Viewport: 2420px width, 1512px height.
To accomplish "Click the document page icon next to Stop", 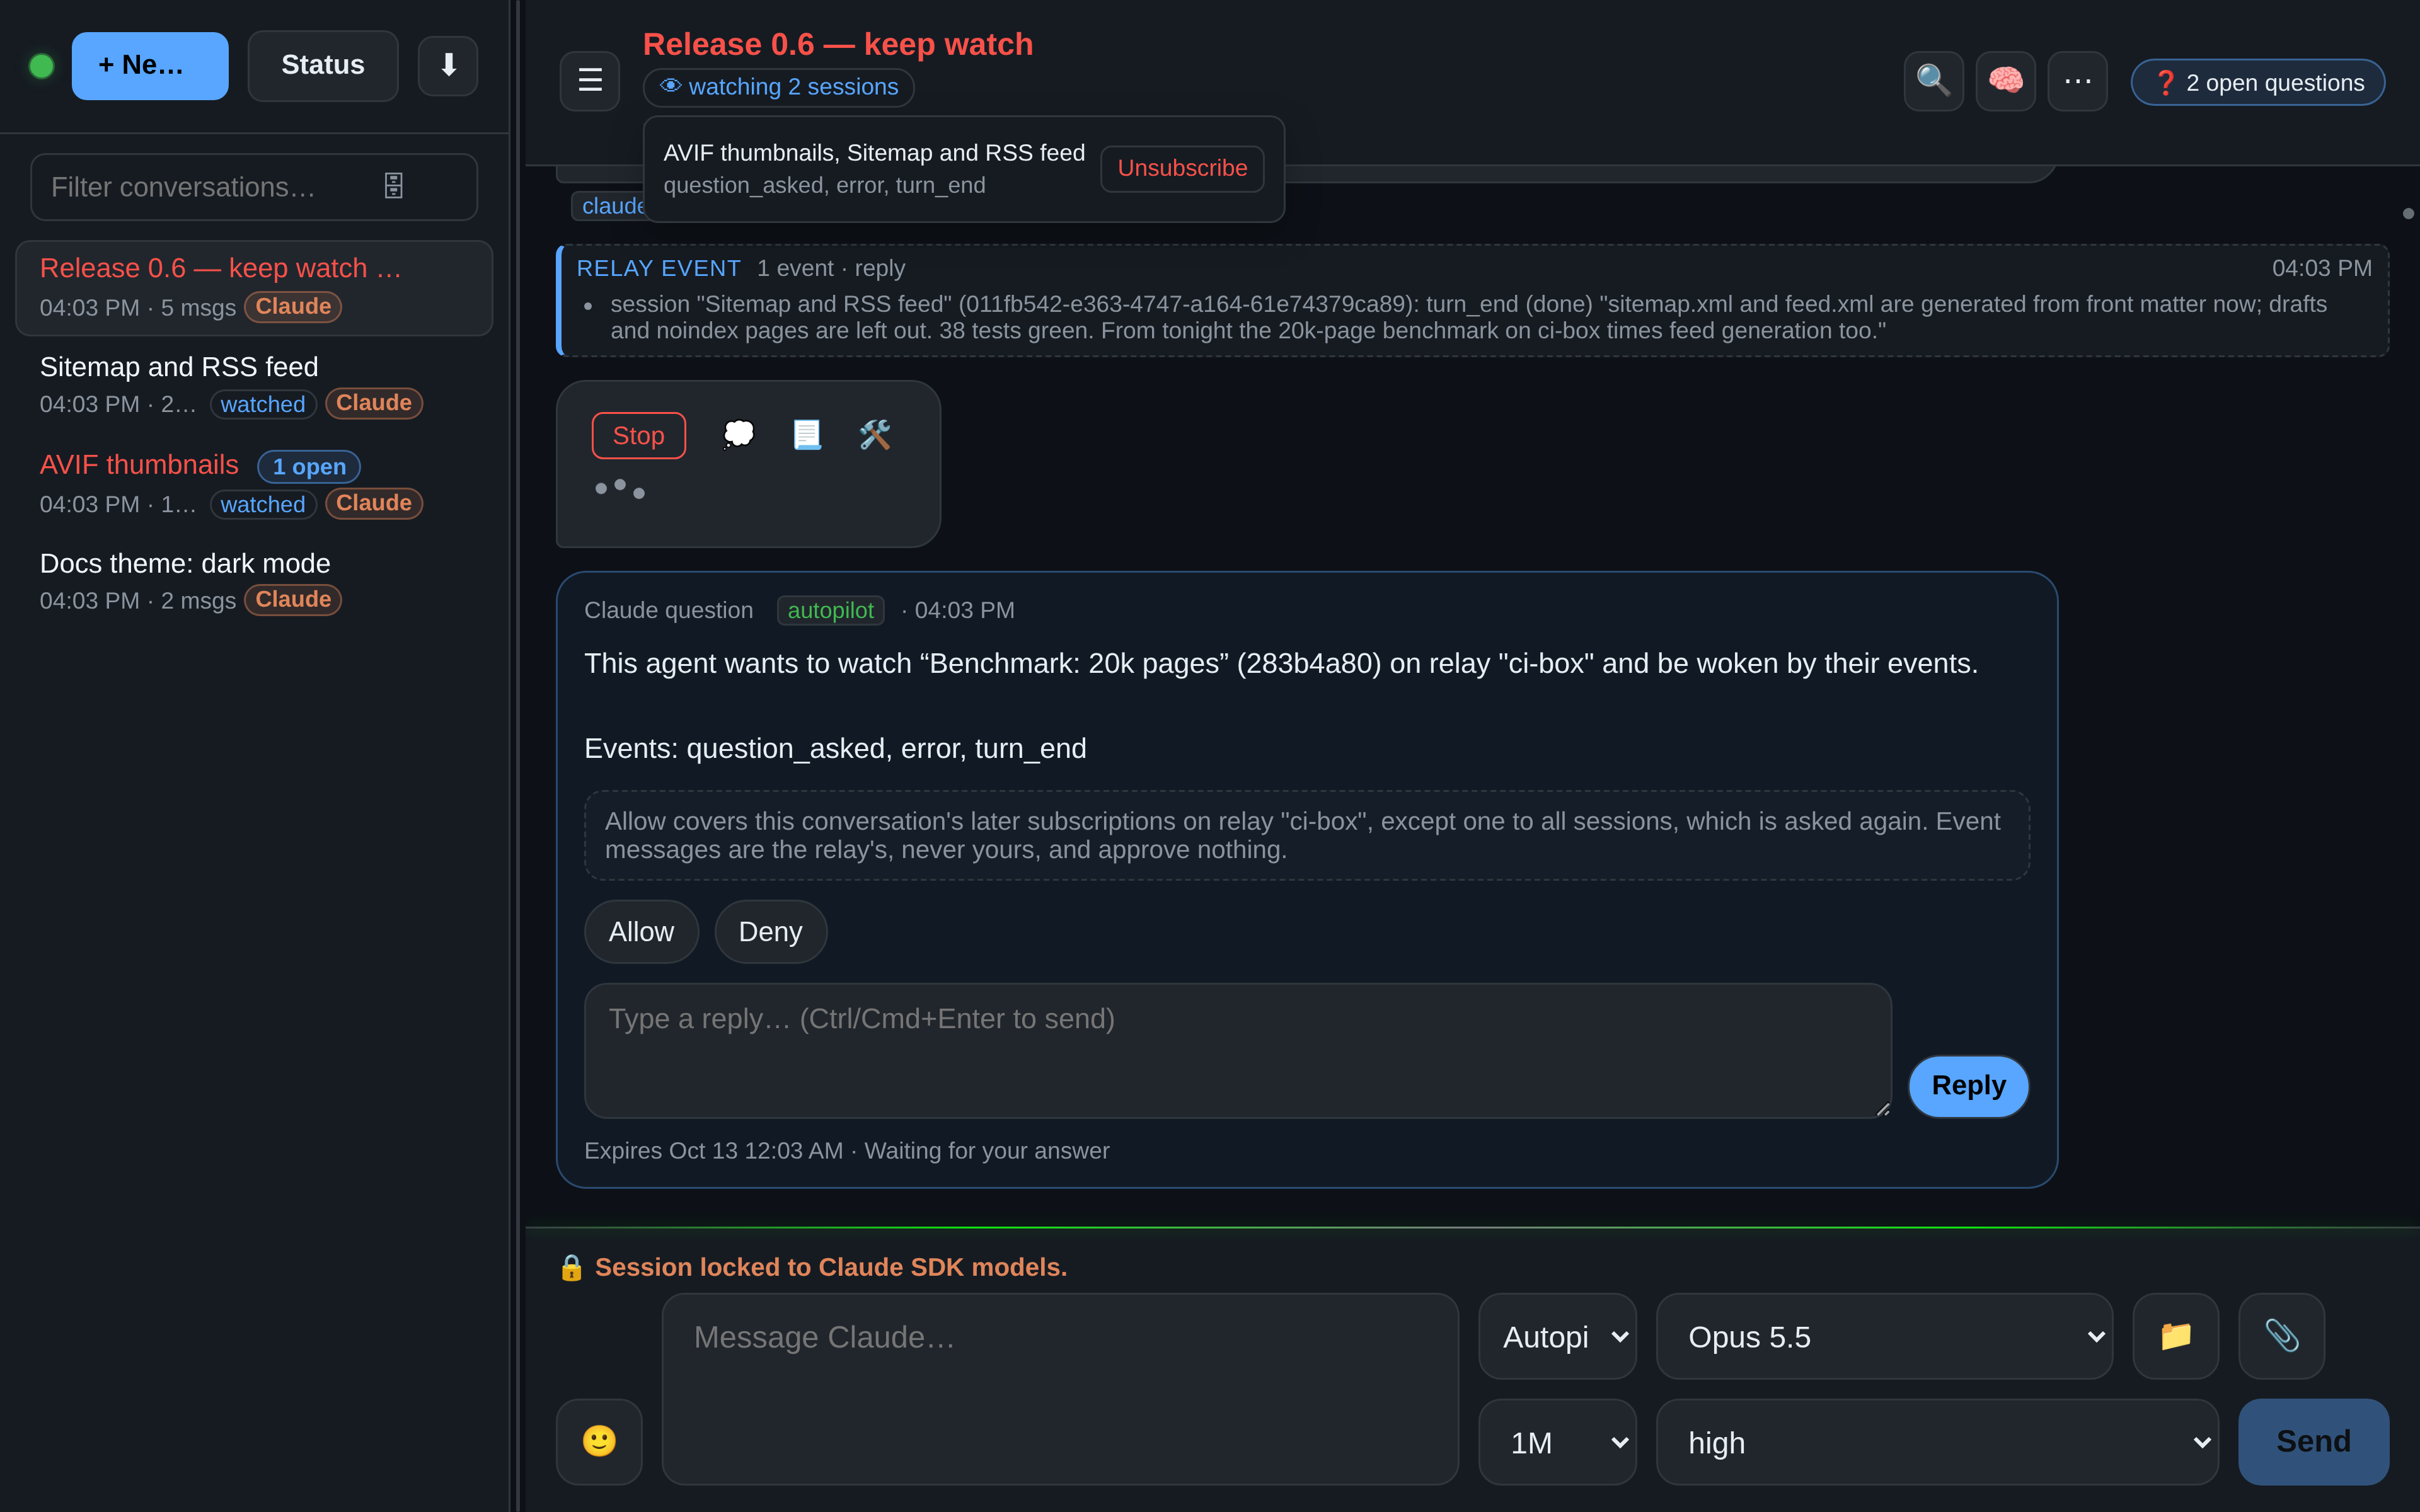I will pyautogui.click(x=807, y=435).
